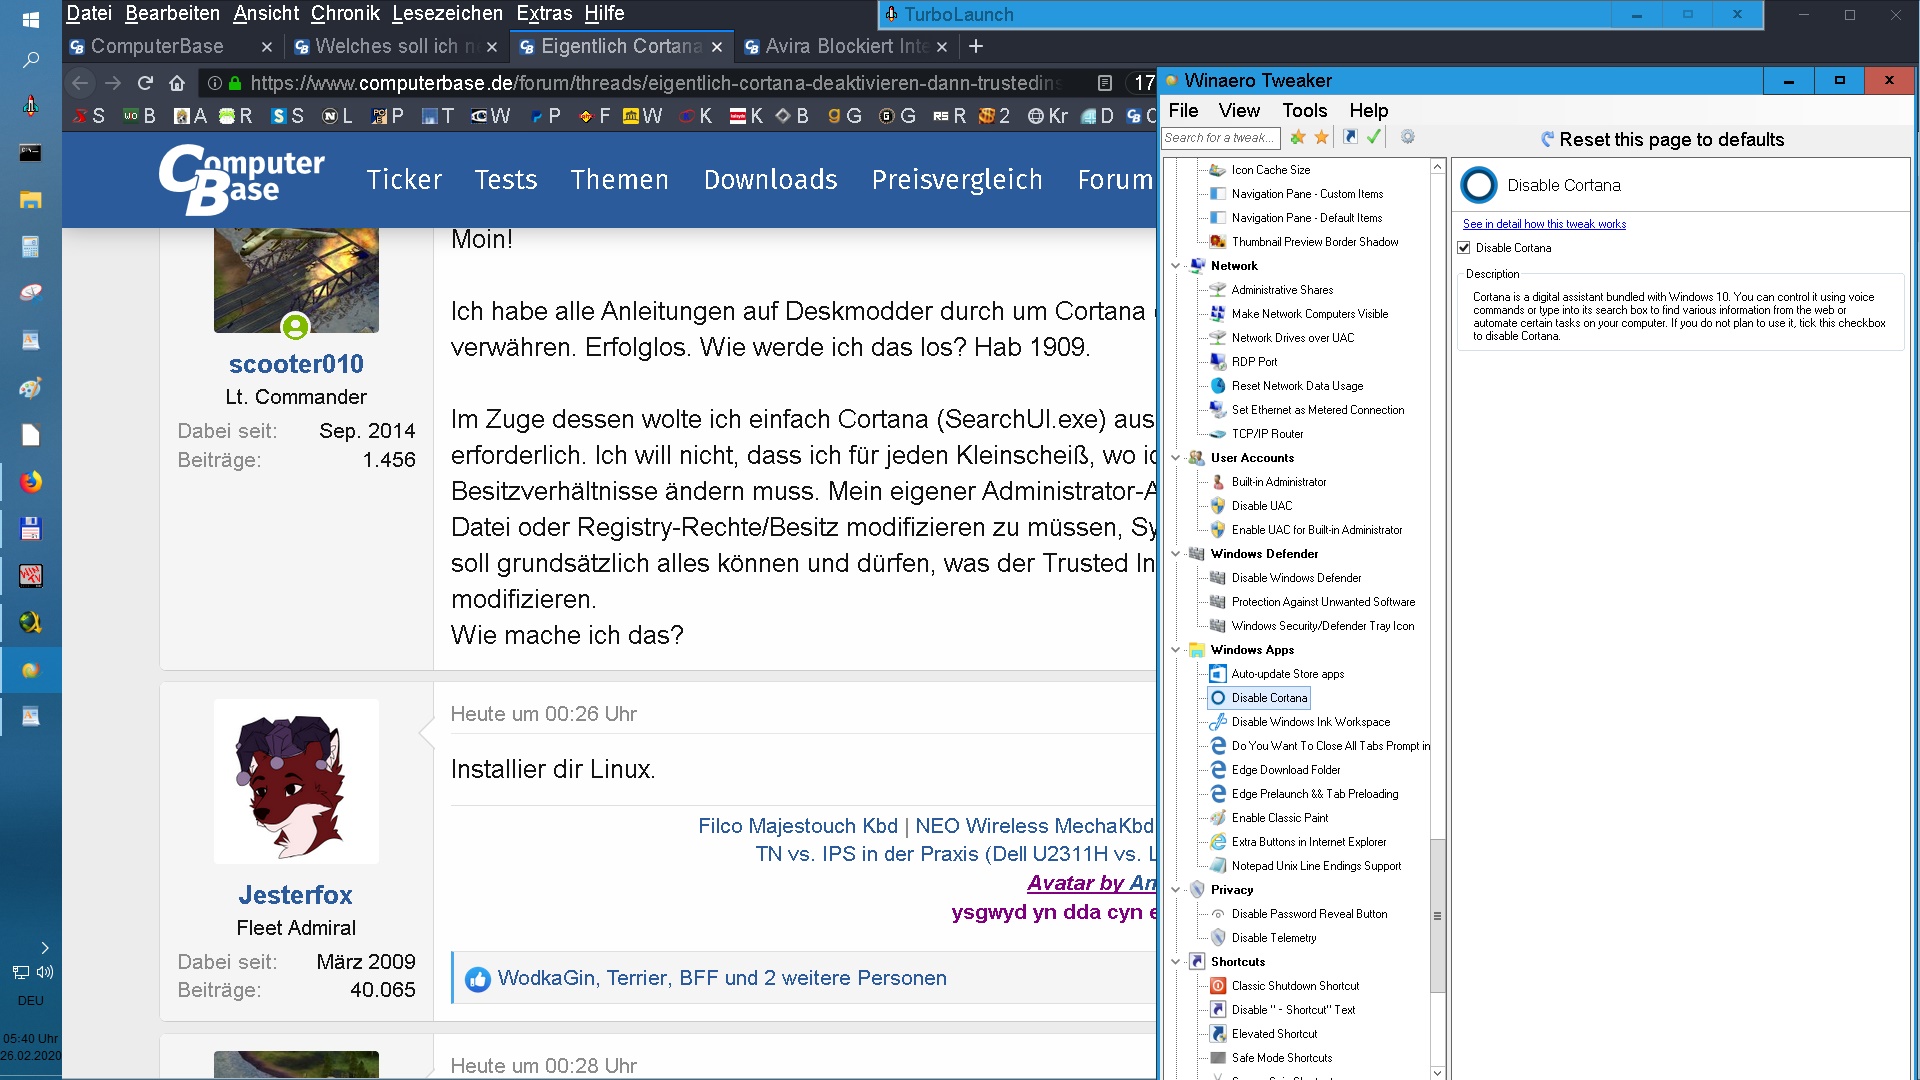
Task: Click the Search for a tweak field
Action: (1220, 138)
